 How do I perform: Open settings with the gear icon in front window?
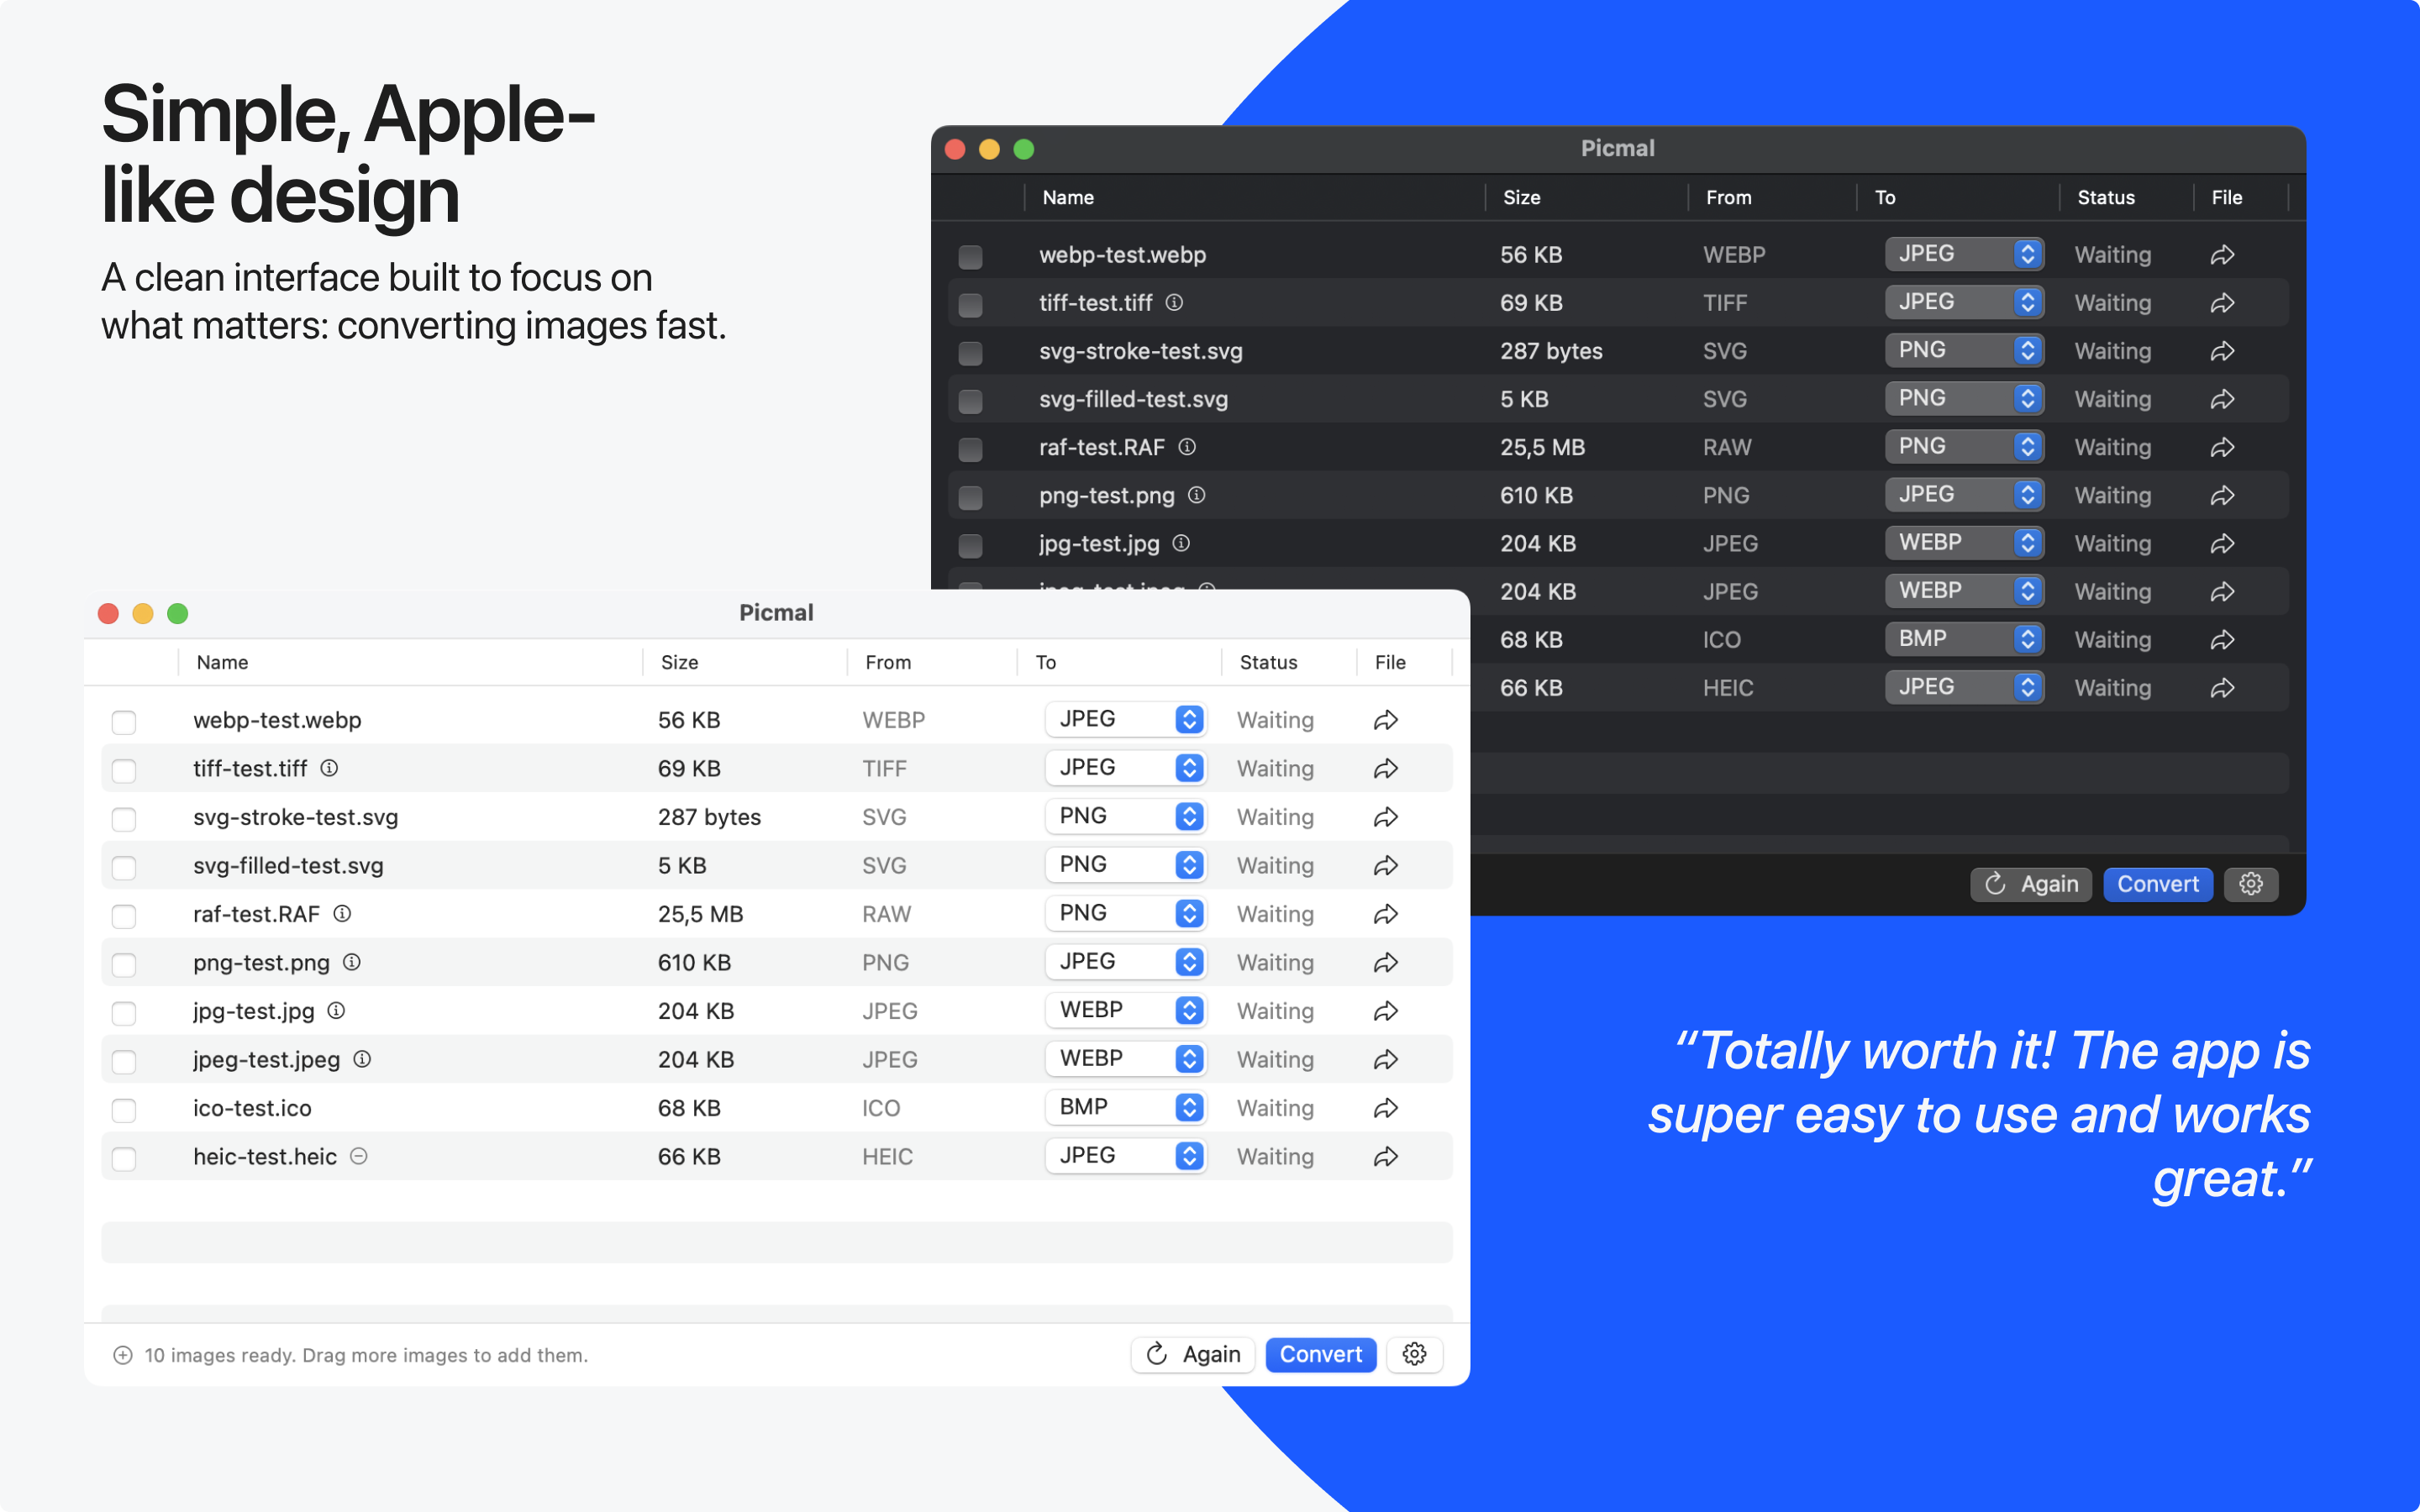point(1414,1354)
